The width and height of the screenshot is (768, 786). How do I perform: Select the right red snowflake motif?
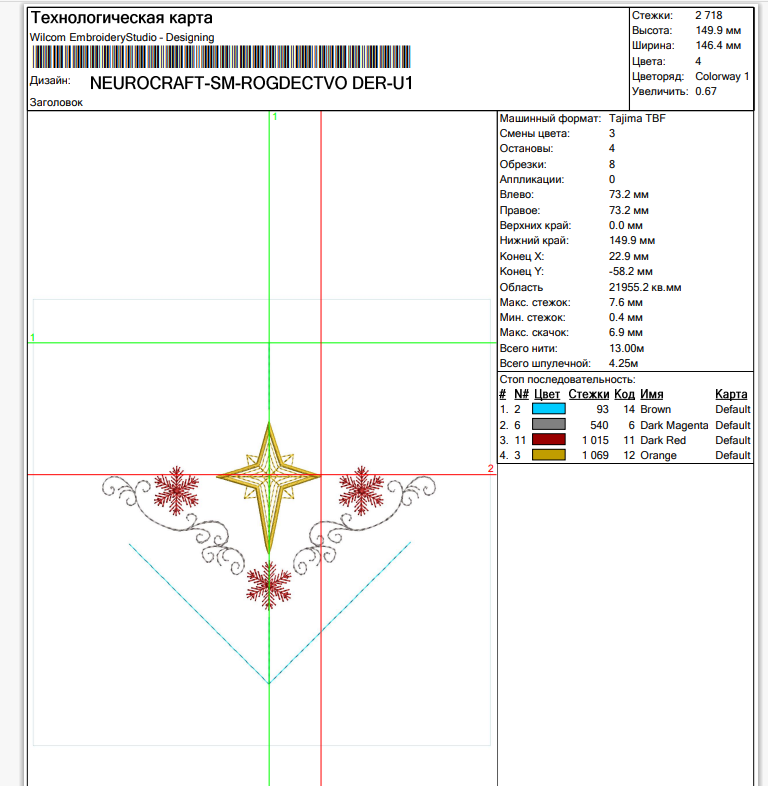361,490
